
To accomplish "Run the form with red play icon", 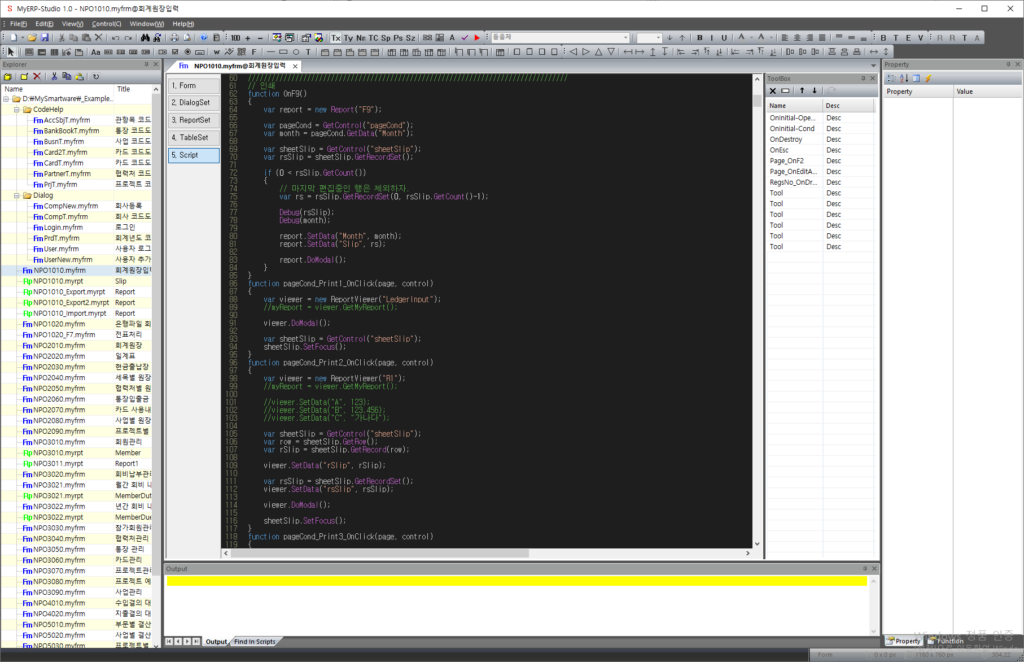I will point(477,38).
